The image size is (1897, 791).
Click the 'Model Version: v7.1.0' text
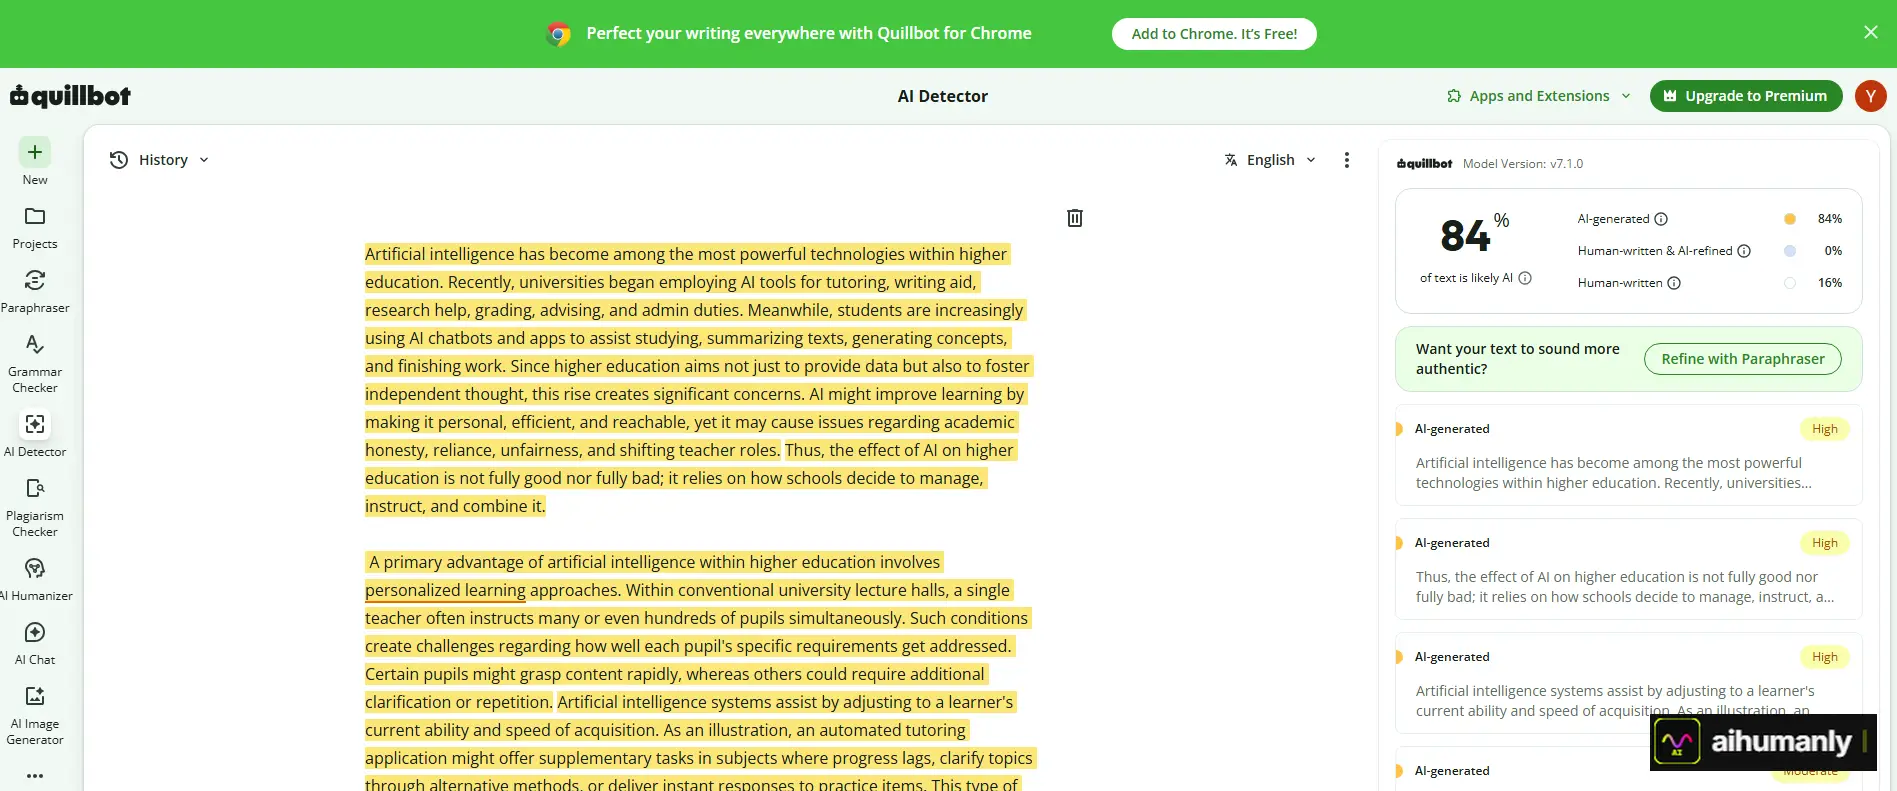(x=1523, y=164)
